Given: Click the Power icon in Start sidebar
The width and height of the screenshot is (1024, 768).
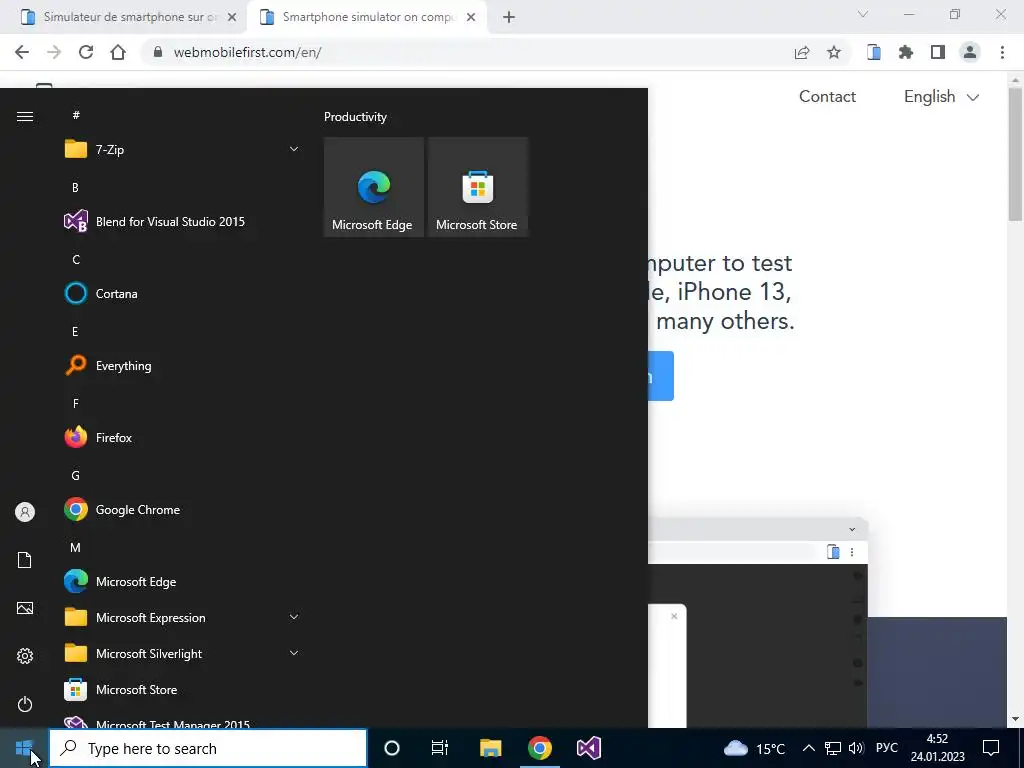Looking at the screenshot, I should [x=25, y=704].
